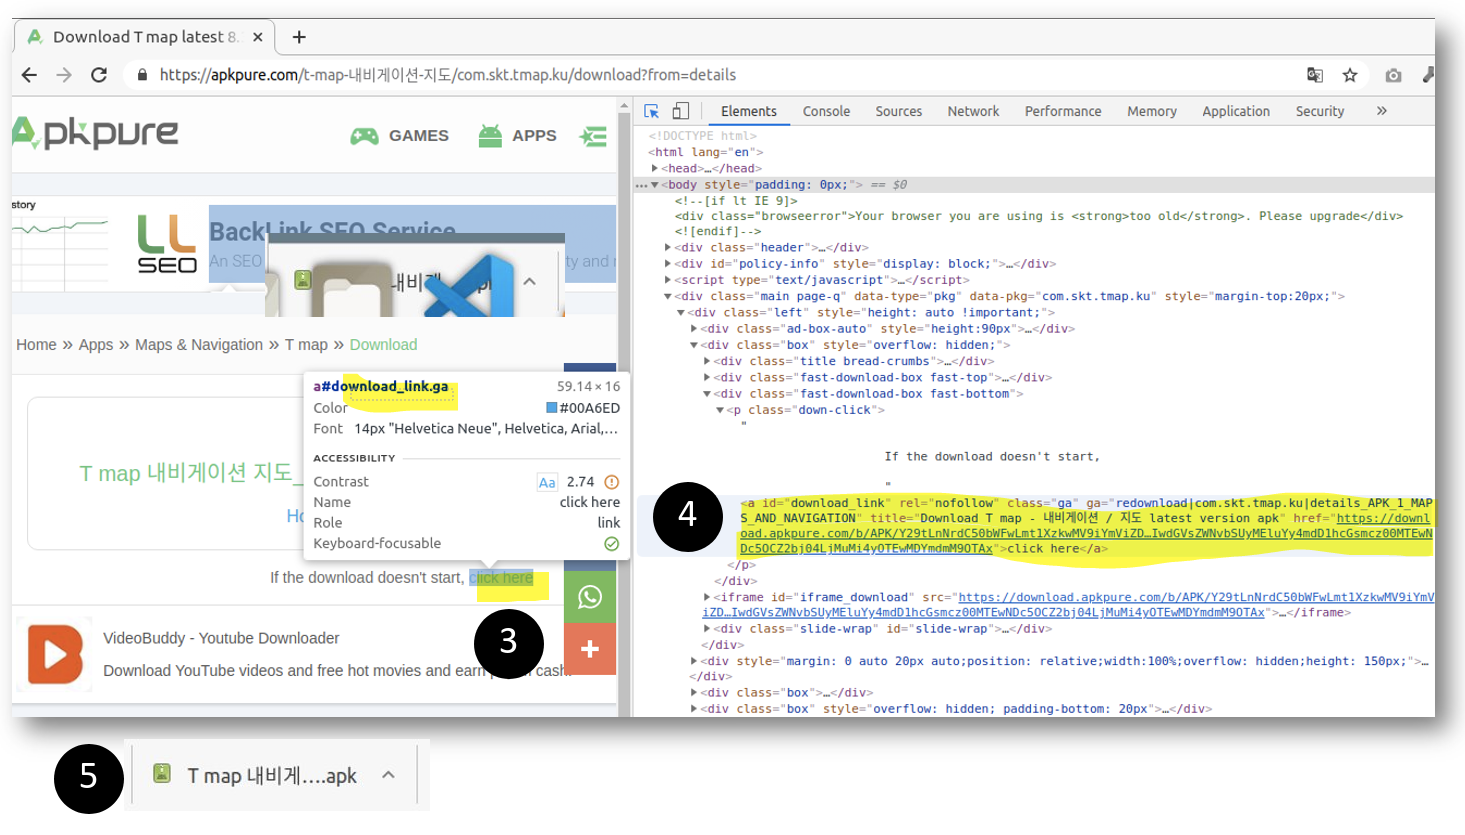Expand the div class="fast-download-box fast-top" node

707,378
